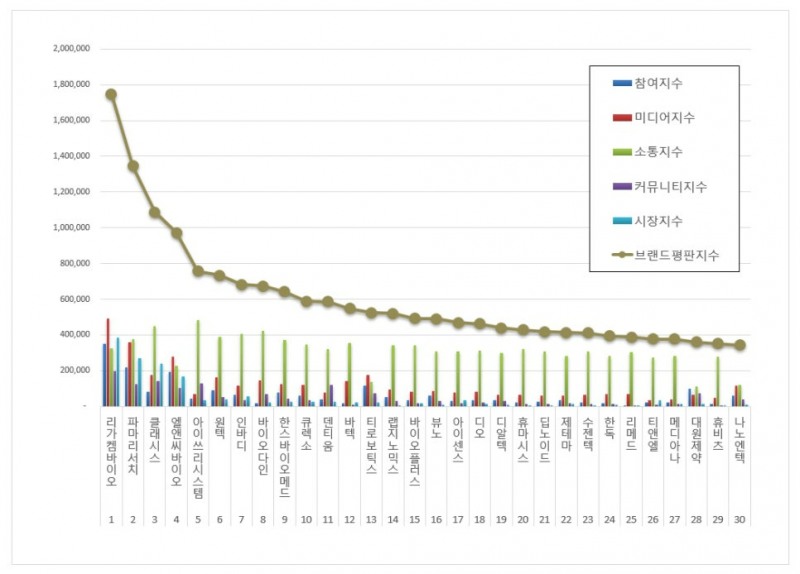The width and height of the screenshot is (800, 574).
Task: Select the 나노엔텍 axis label
Action: pos(740,440)
